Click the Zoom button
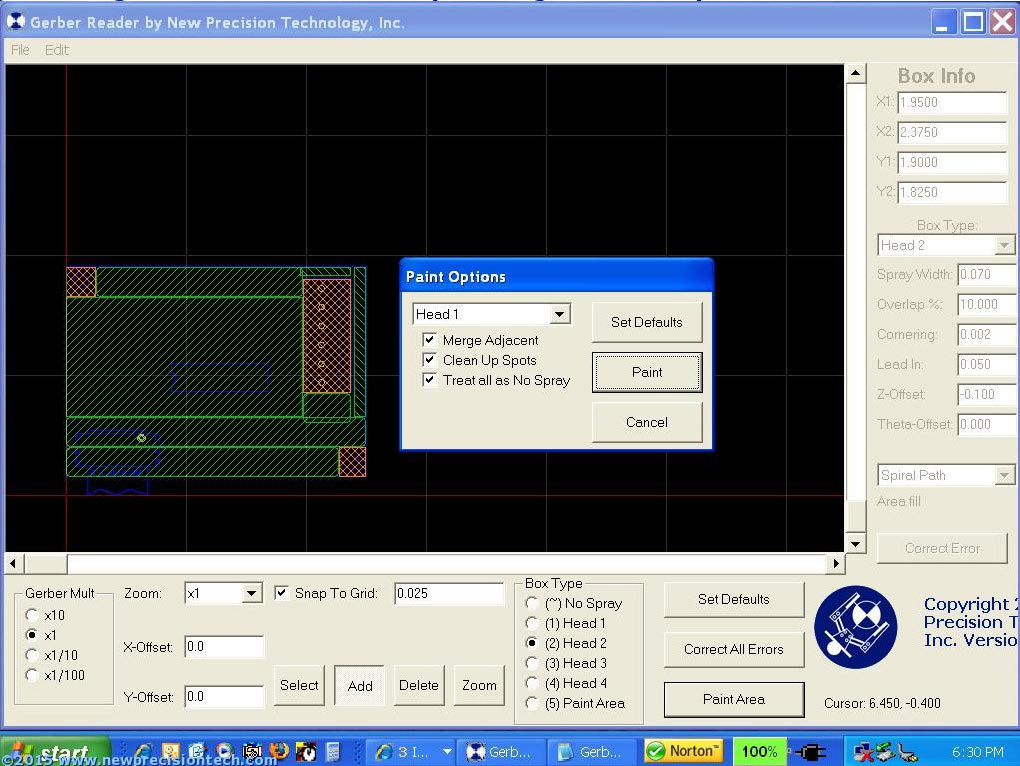Image resolution: width=1020 pixels, height=766 pixels. coord(479,685)
